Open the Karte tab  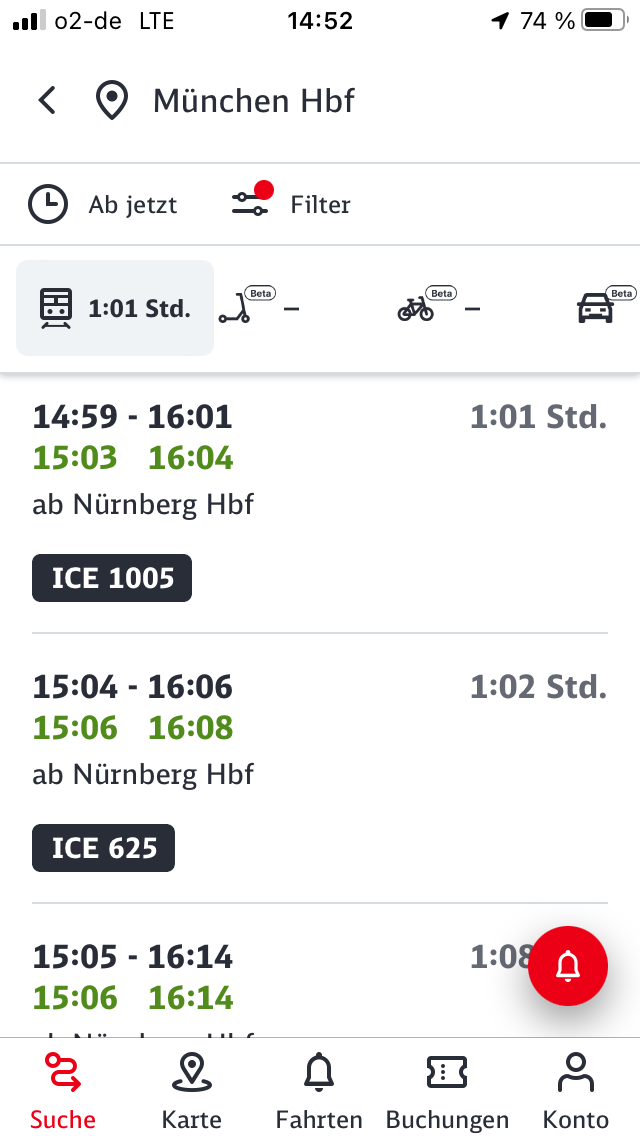(191, 1090)
